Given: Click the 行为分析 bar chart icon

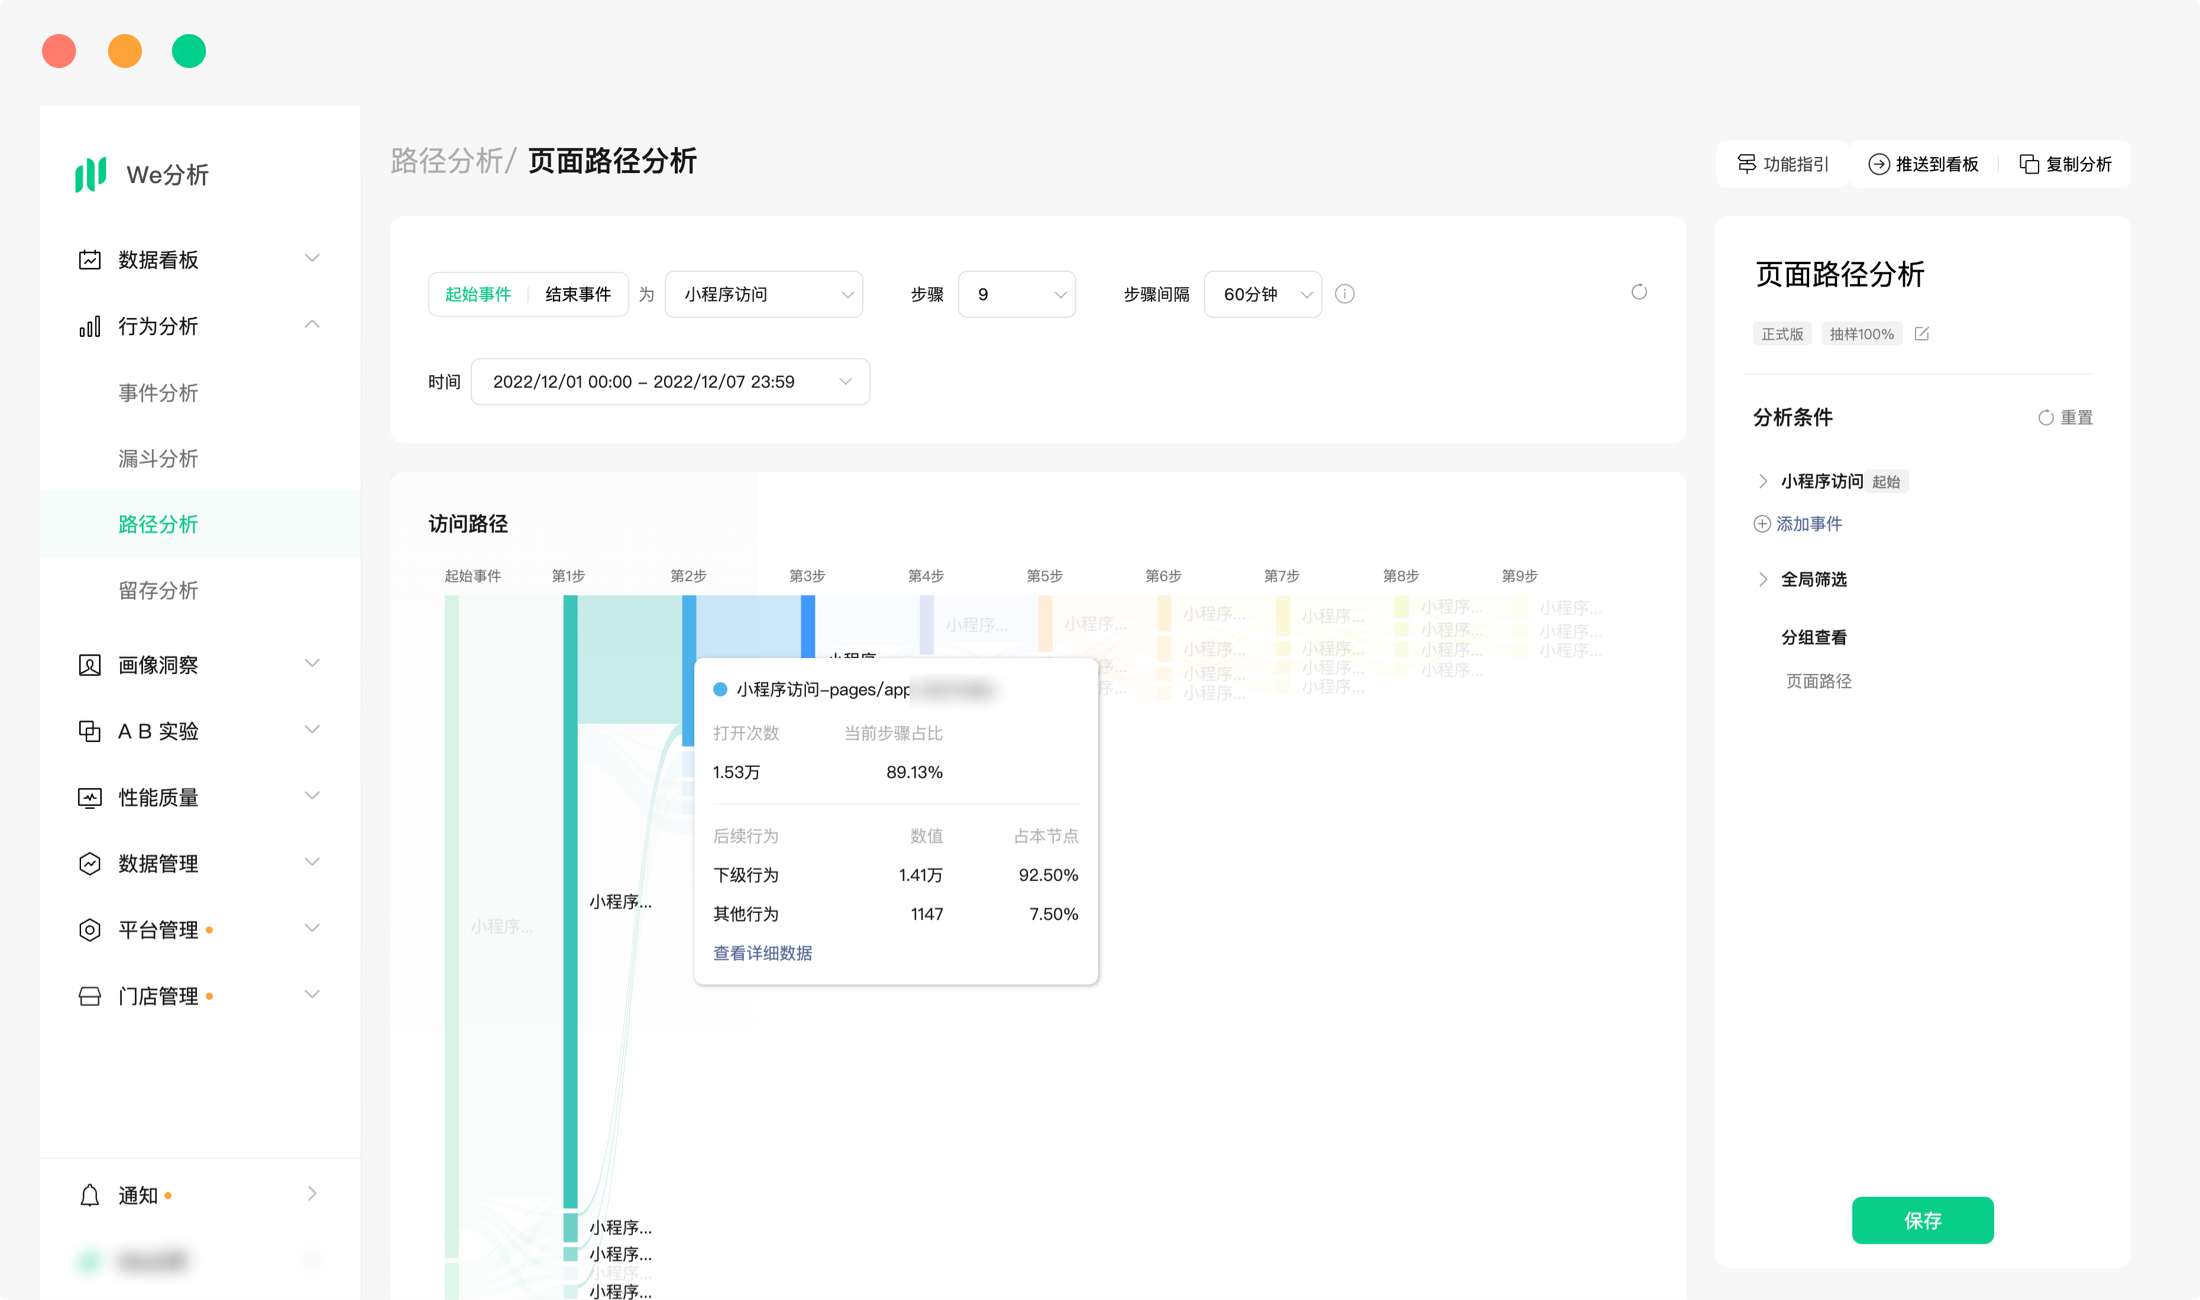Looking at the screenshot, I should click(90, 326).
